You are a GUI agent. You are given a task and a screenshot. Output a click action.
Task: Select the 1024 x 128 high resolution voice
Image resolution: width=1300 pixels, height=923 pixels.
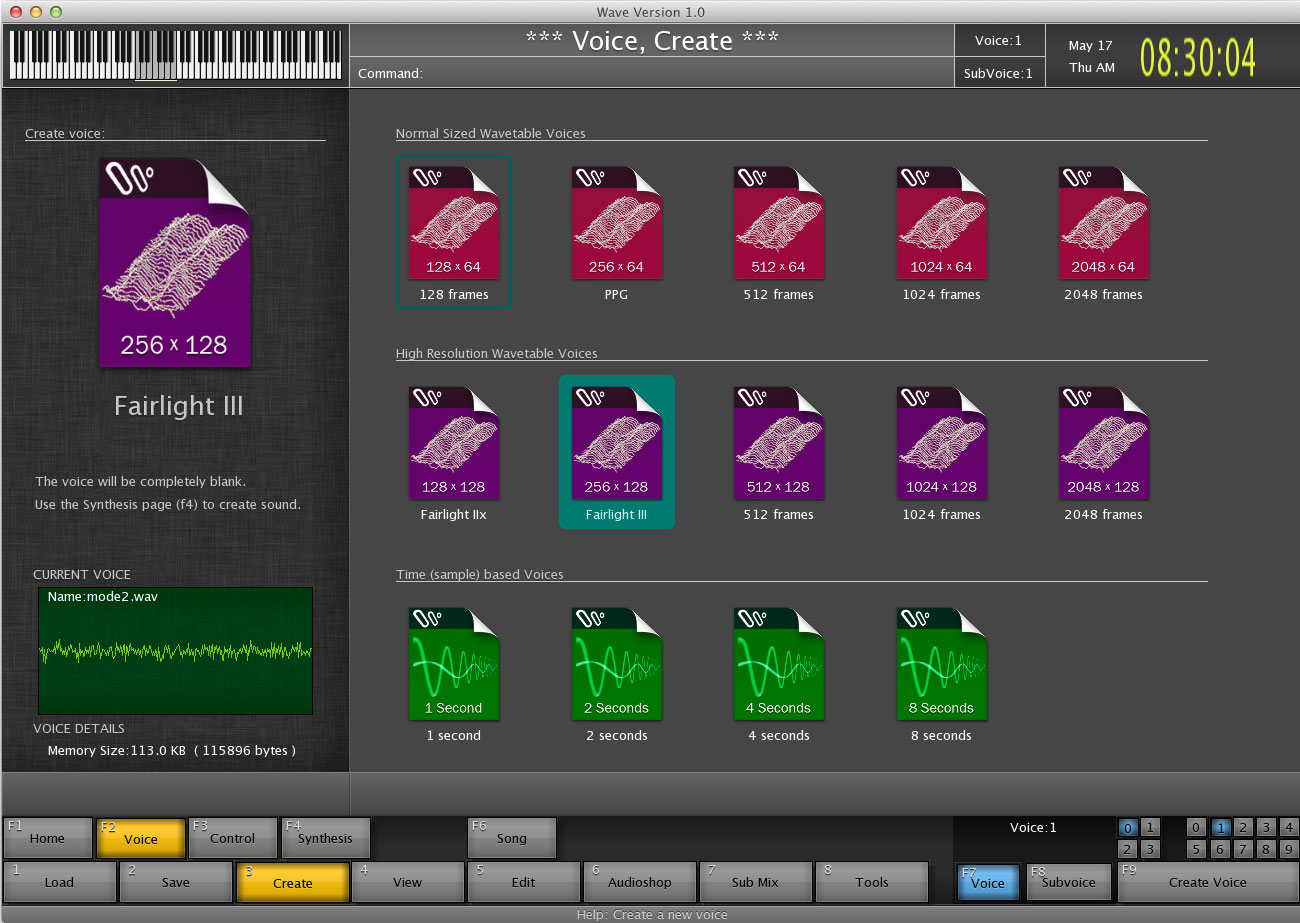click(942, 452)
